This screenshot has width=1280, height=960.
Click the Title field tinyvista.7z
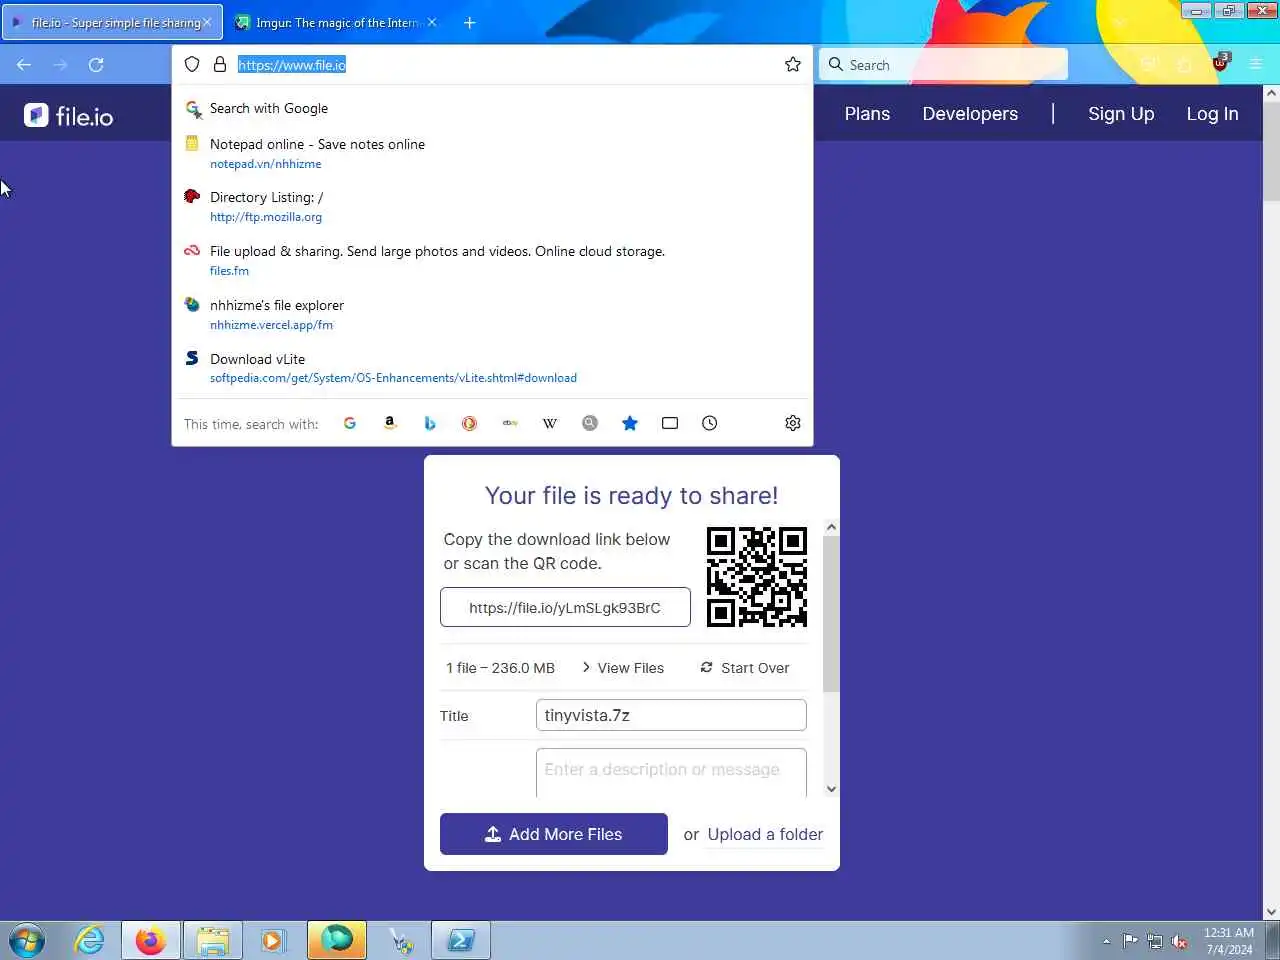[x=671, y=715]
